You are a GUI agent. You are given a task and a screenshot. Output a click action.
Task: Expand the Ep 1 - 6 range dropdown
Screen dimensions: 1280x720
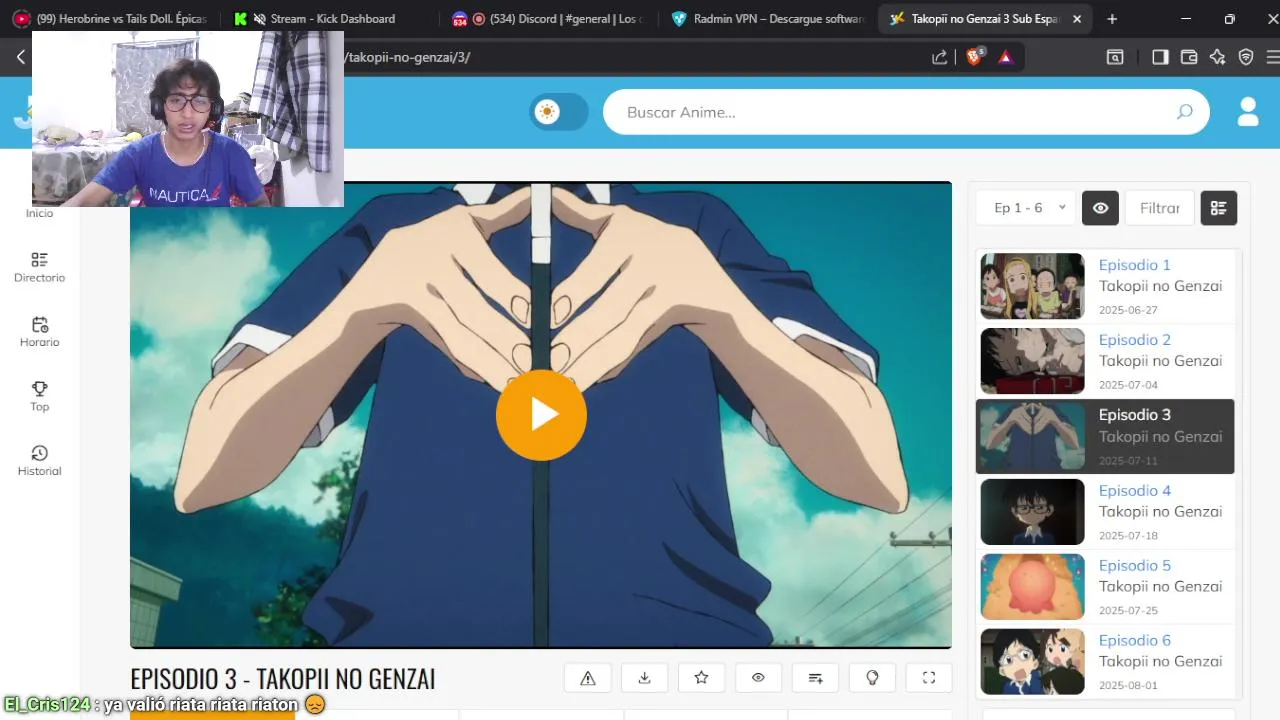(x=1026, y=208)
